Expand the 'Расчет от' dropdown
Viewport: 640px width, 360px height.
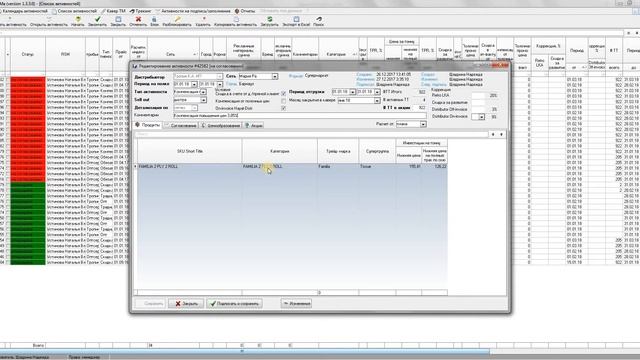[x=423, y=124]
